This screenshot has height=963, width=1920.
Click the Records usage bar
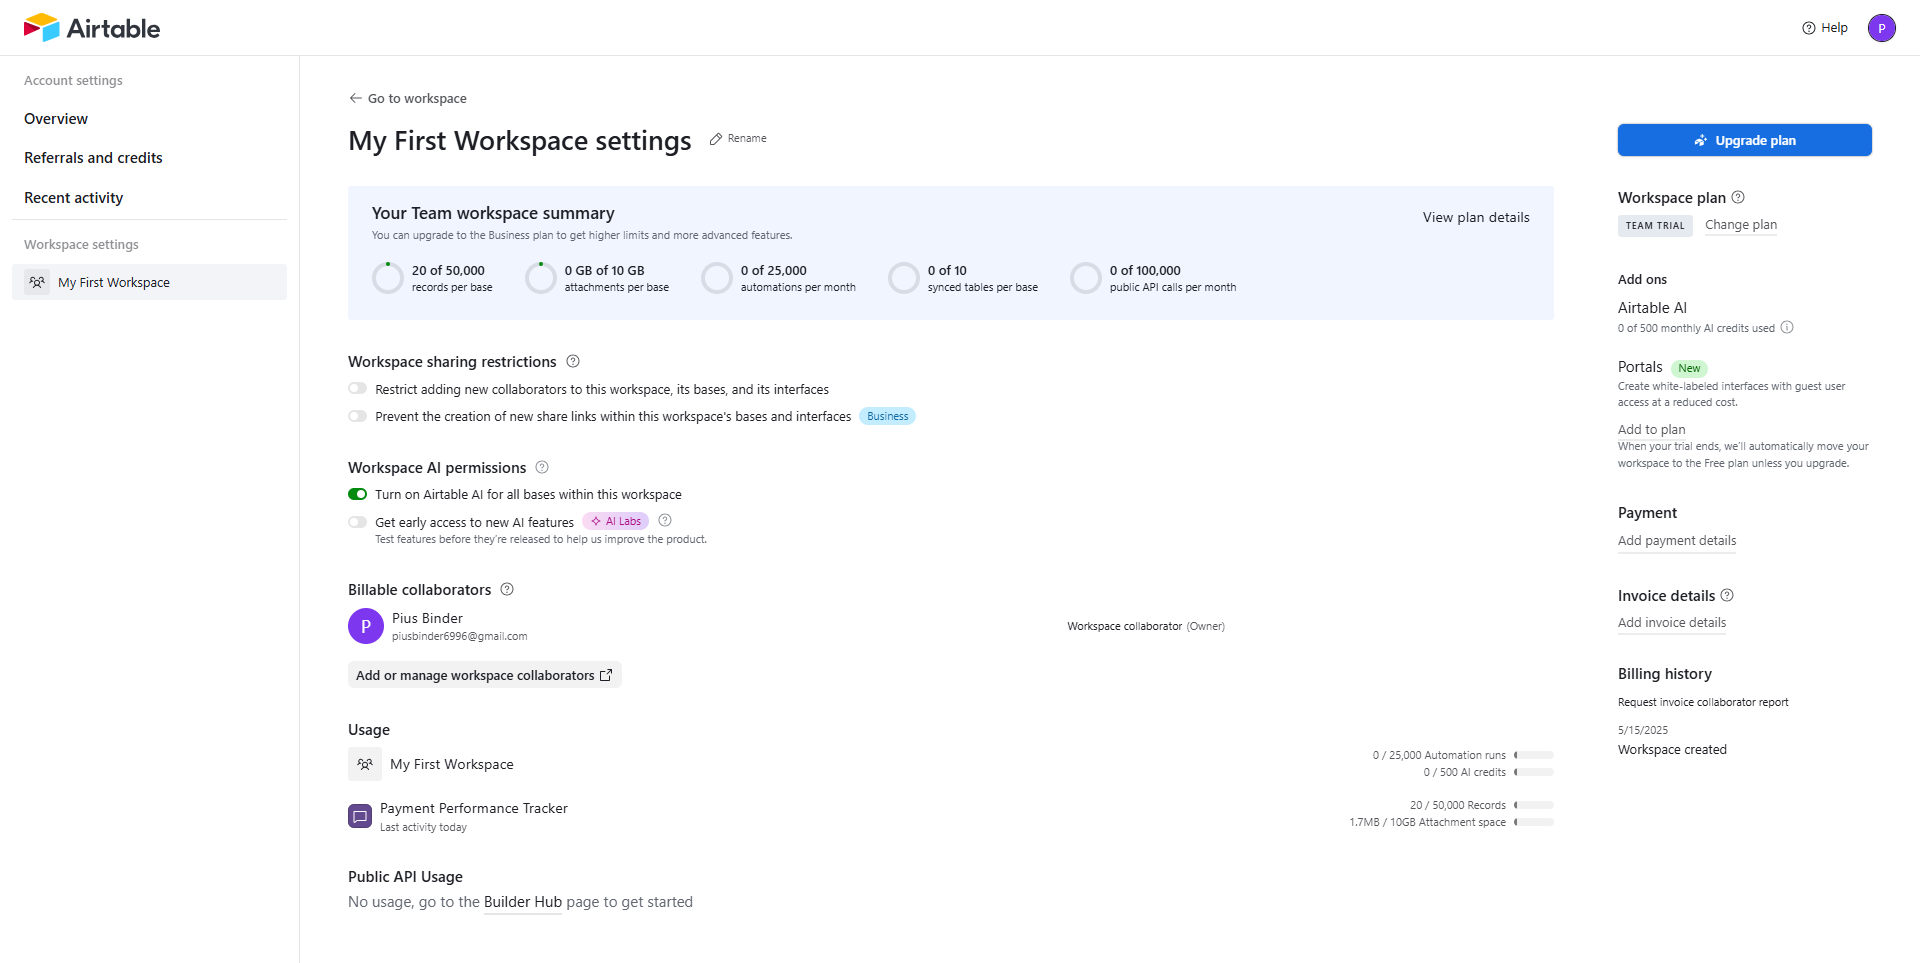point(1534,805)
